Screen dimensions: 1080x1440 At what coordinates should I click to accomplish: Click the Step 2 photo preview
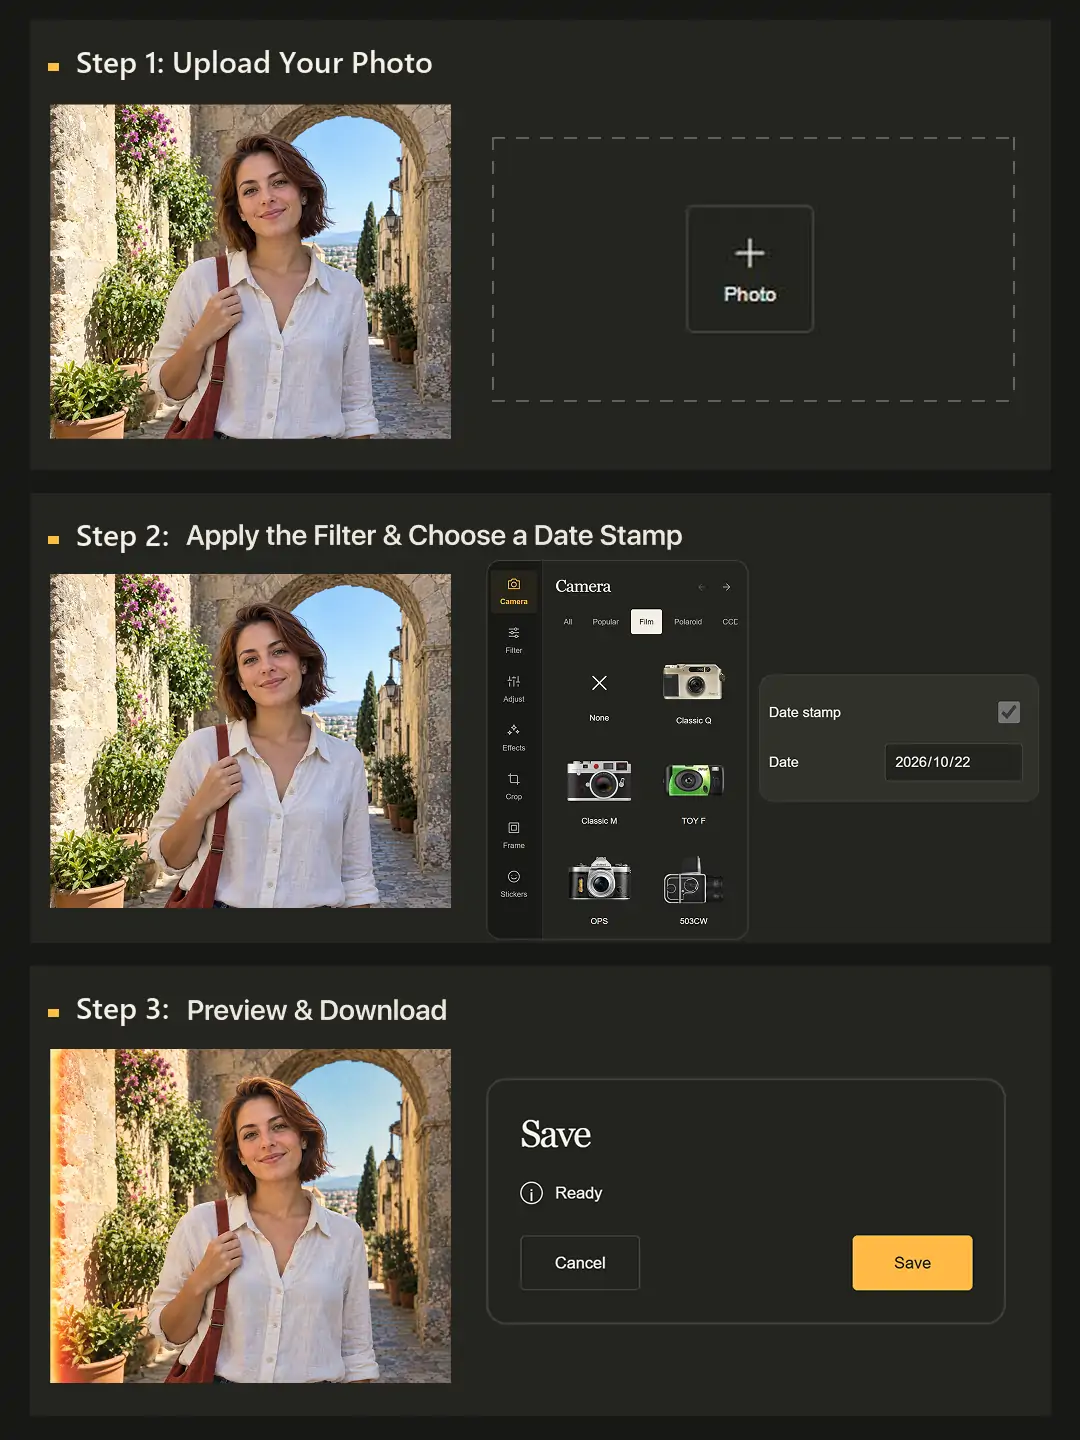click(x=250, y=741)
